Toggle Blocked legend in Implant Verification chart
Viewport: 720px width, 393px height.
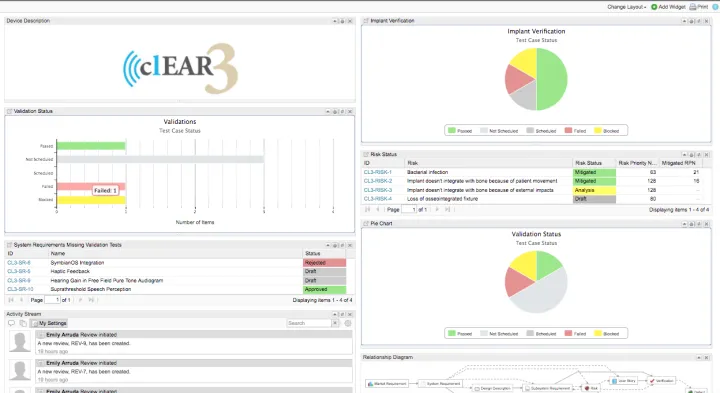click(607, 131)
